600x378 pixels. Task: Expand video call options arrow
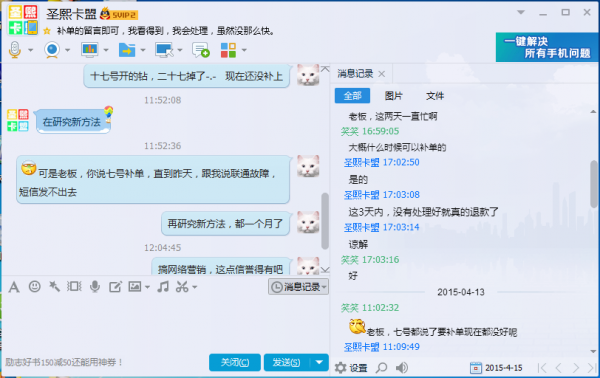pyautogui.click(x=68, y=50)
